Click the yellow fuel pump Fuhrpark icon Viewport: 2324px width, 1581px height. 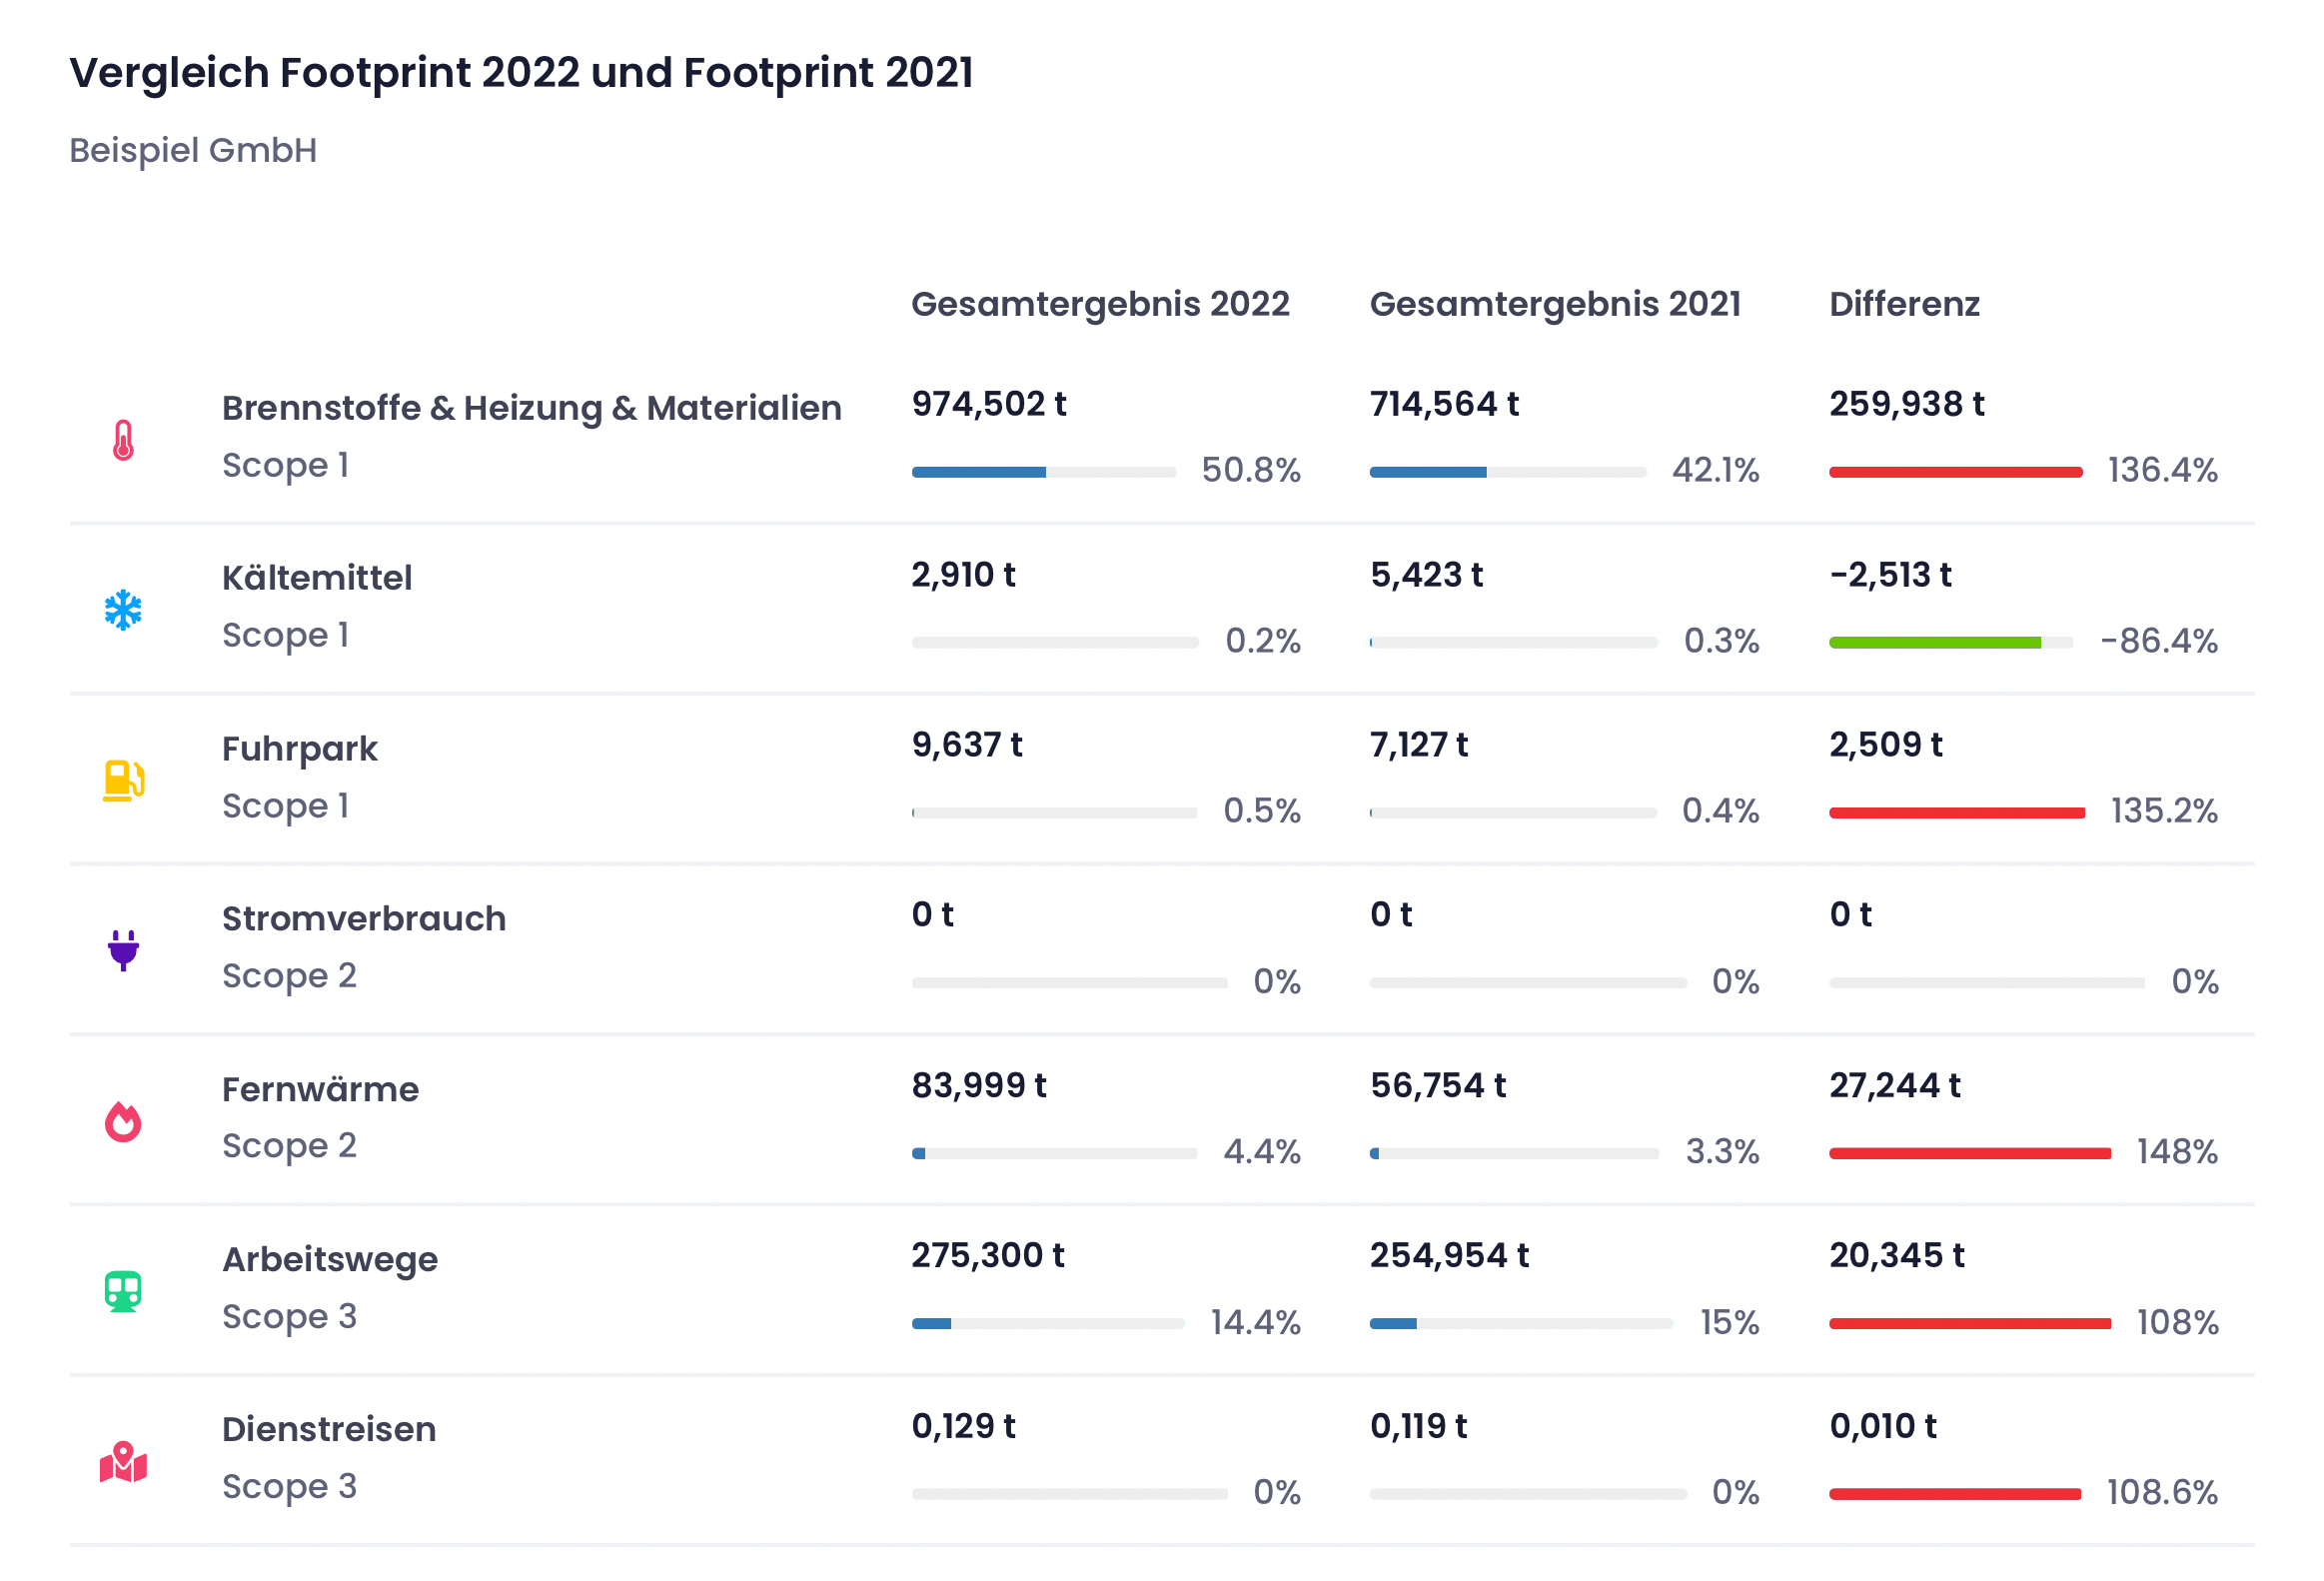click(x=123, y=780)
